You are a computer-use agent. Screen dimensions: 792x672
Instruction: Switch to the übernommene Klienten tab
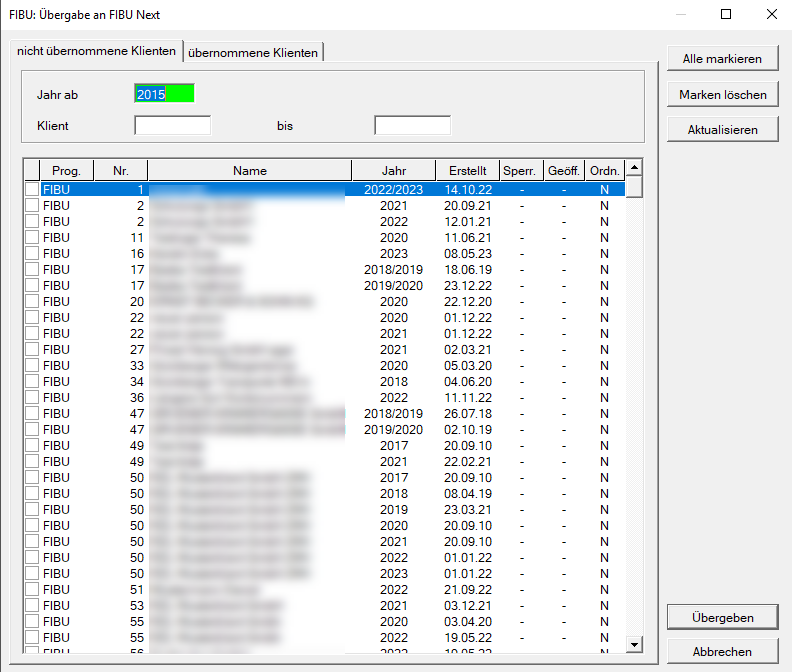pos(253,52)
